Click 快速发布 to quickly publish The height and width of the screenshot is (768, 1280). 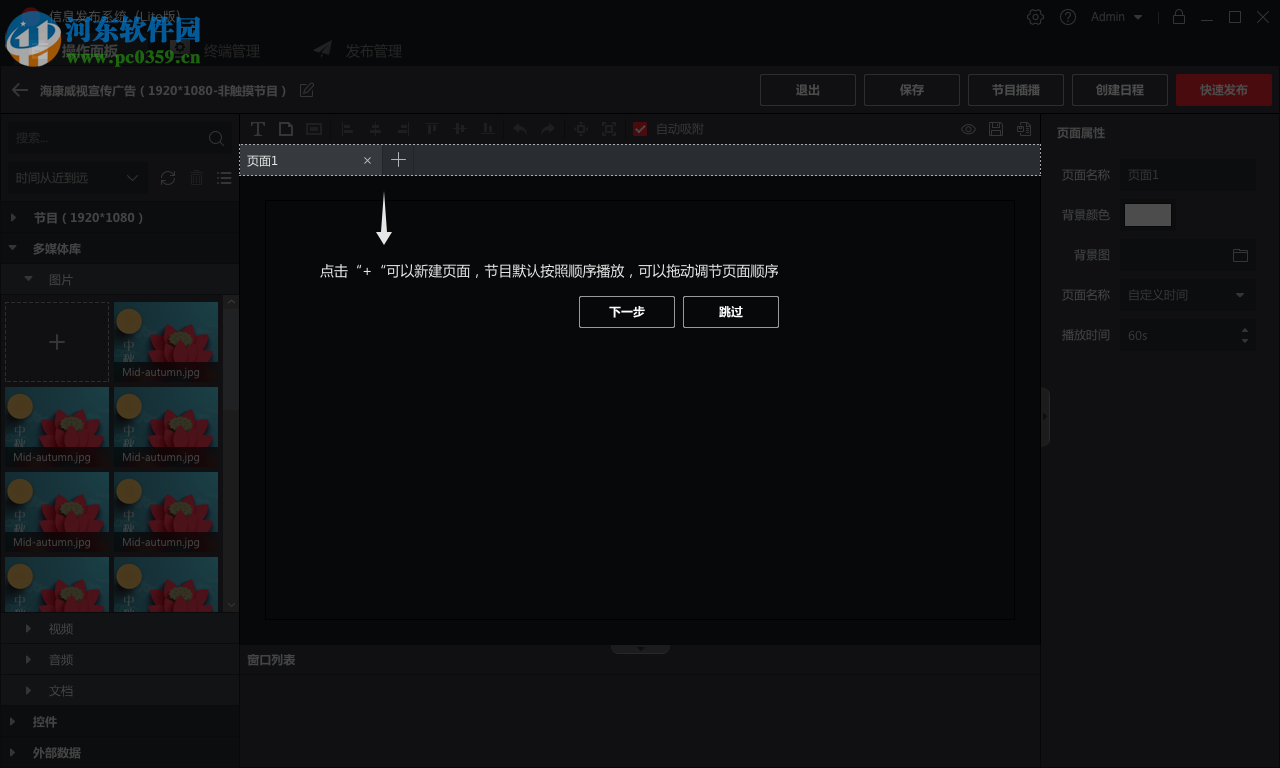pos(1223,89)
